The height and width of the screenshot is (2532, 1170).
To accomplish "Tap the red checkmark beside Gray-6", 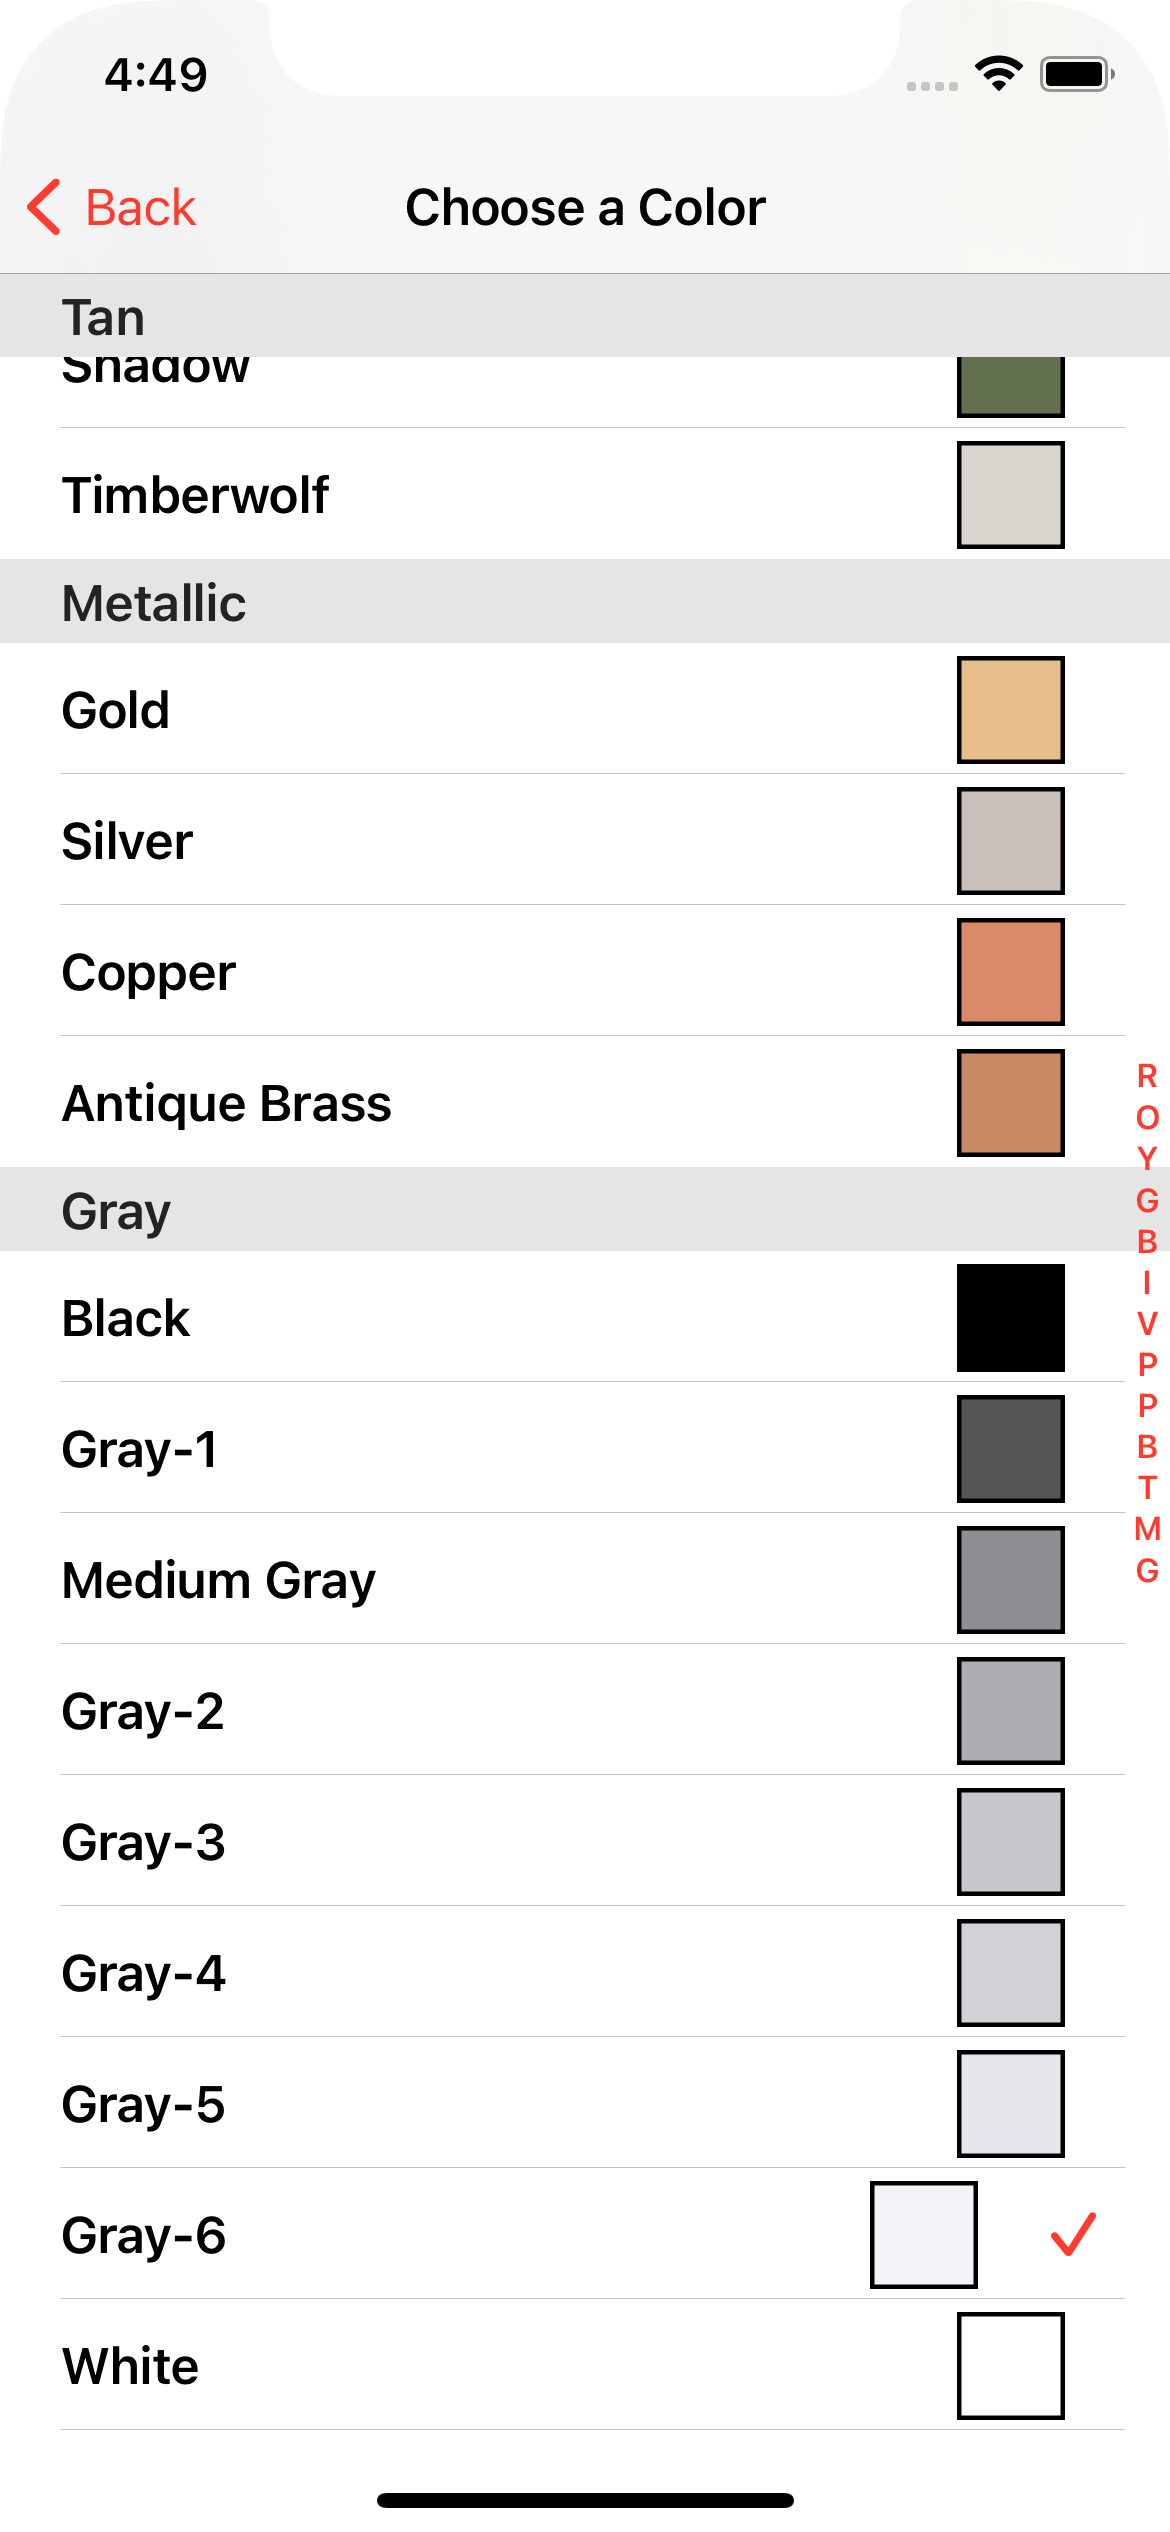I will point(1073,2234).
